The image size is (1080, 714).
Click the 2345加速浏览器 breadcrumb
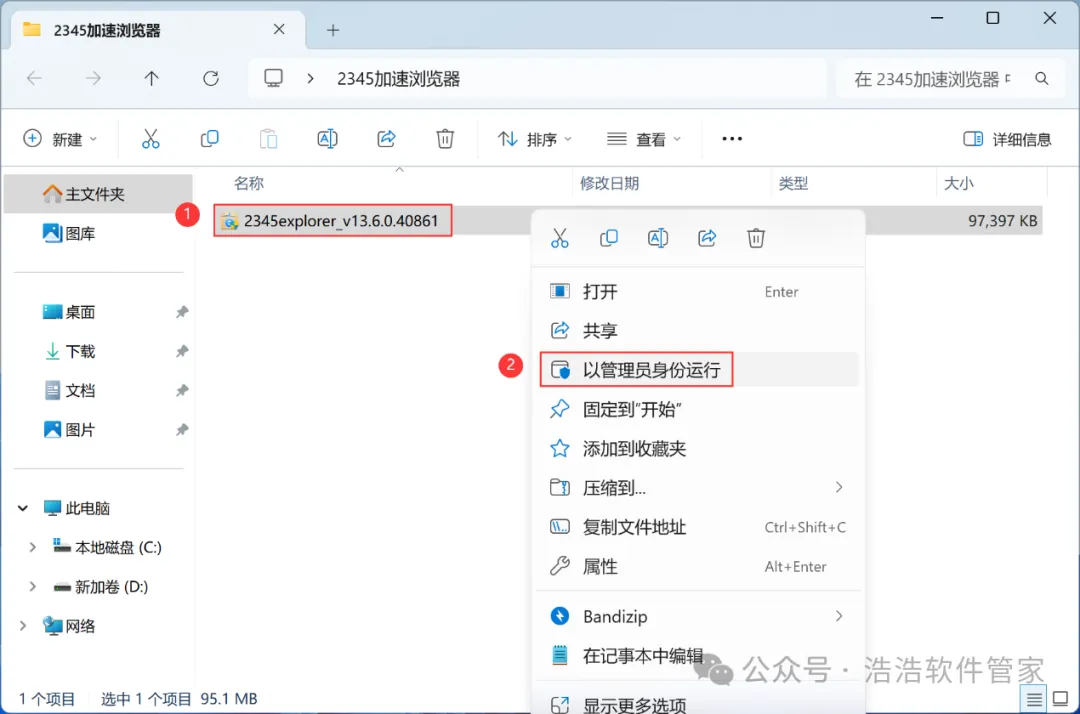pos(398,79)
